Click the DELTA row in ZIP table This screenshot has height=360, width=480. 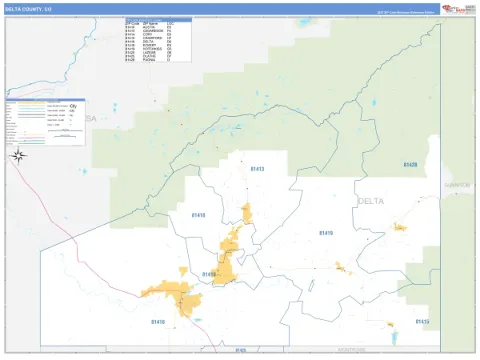tap(158, 42)
